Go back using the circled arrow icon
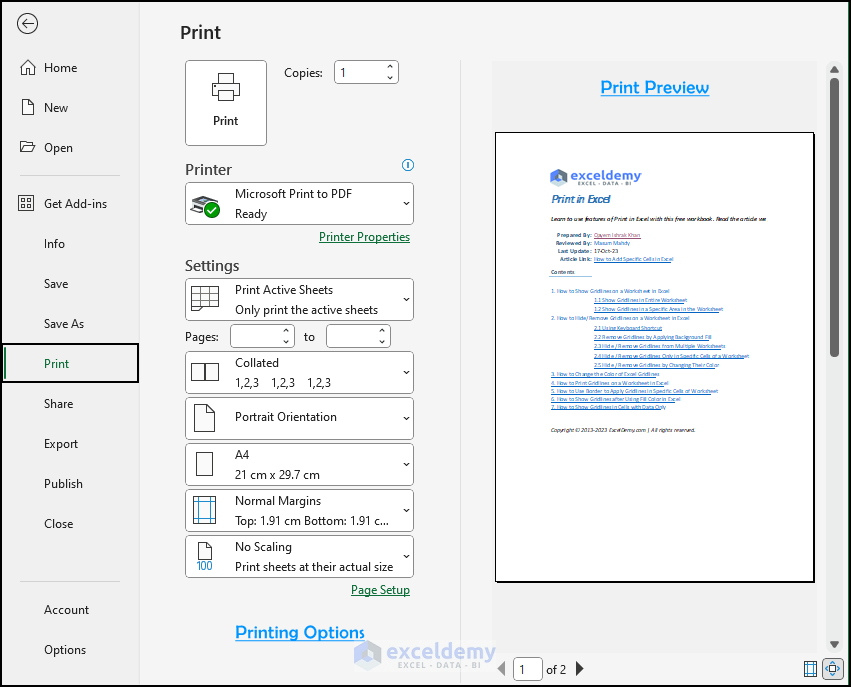The image size is (851, 687). tap(27, 23)
